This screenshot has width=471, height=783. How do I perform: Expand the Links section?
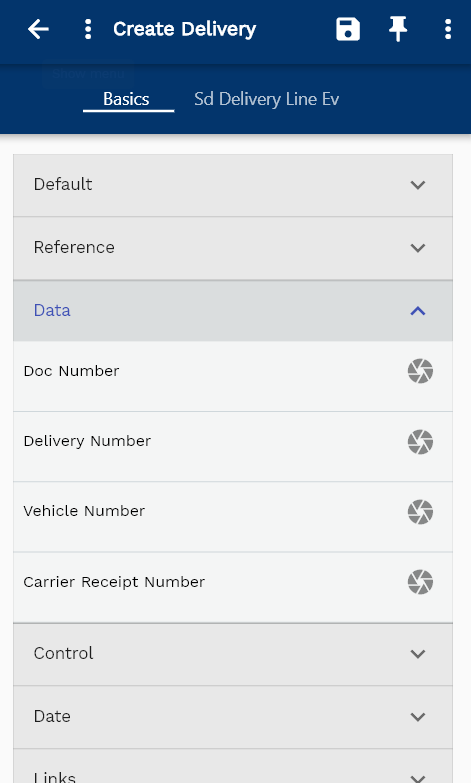pos(233,767)
